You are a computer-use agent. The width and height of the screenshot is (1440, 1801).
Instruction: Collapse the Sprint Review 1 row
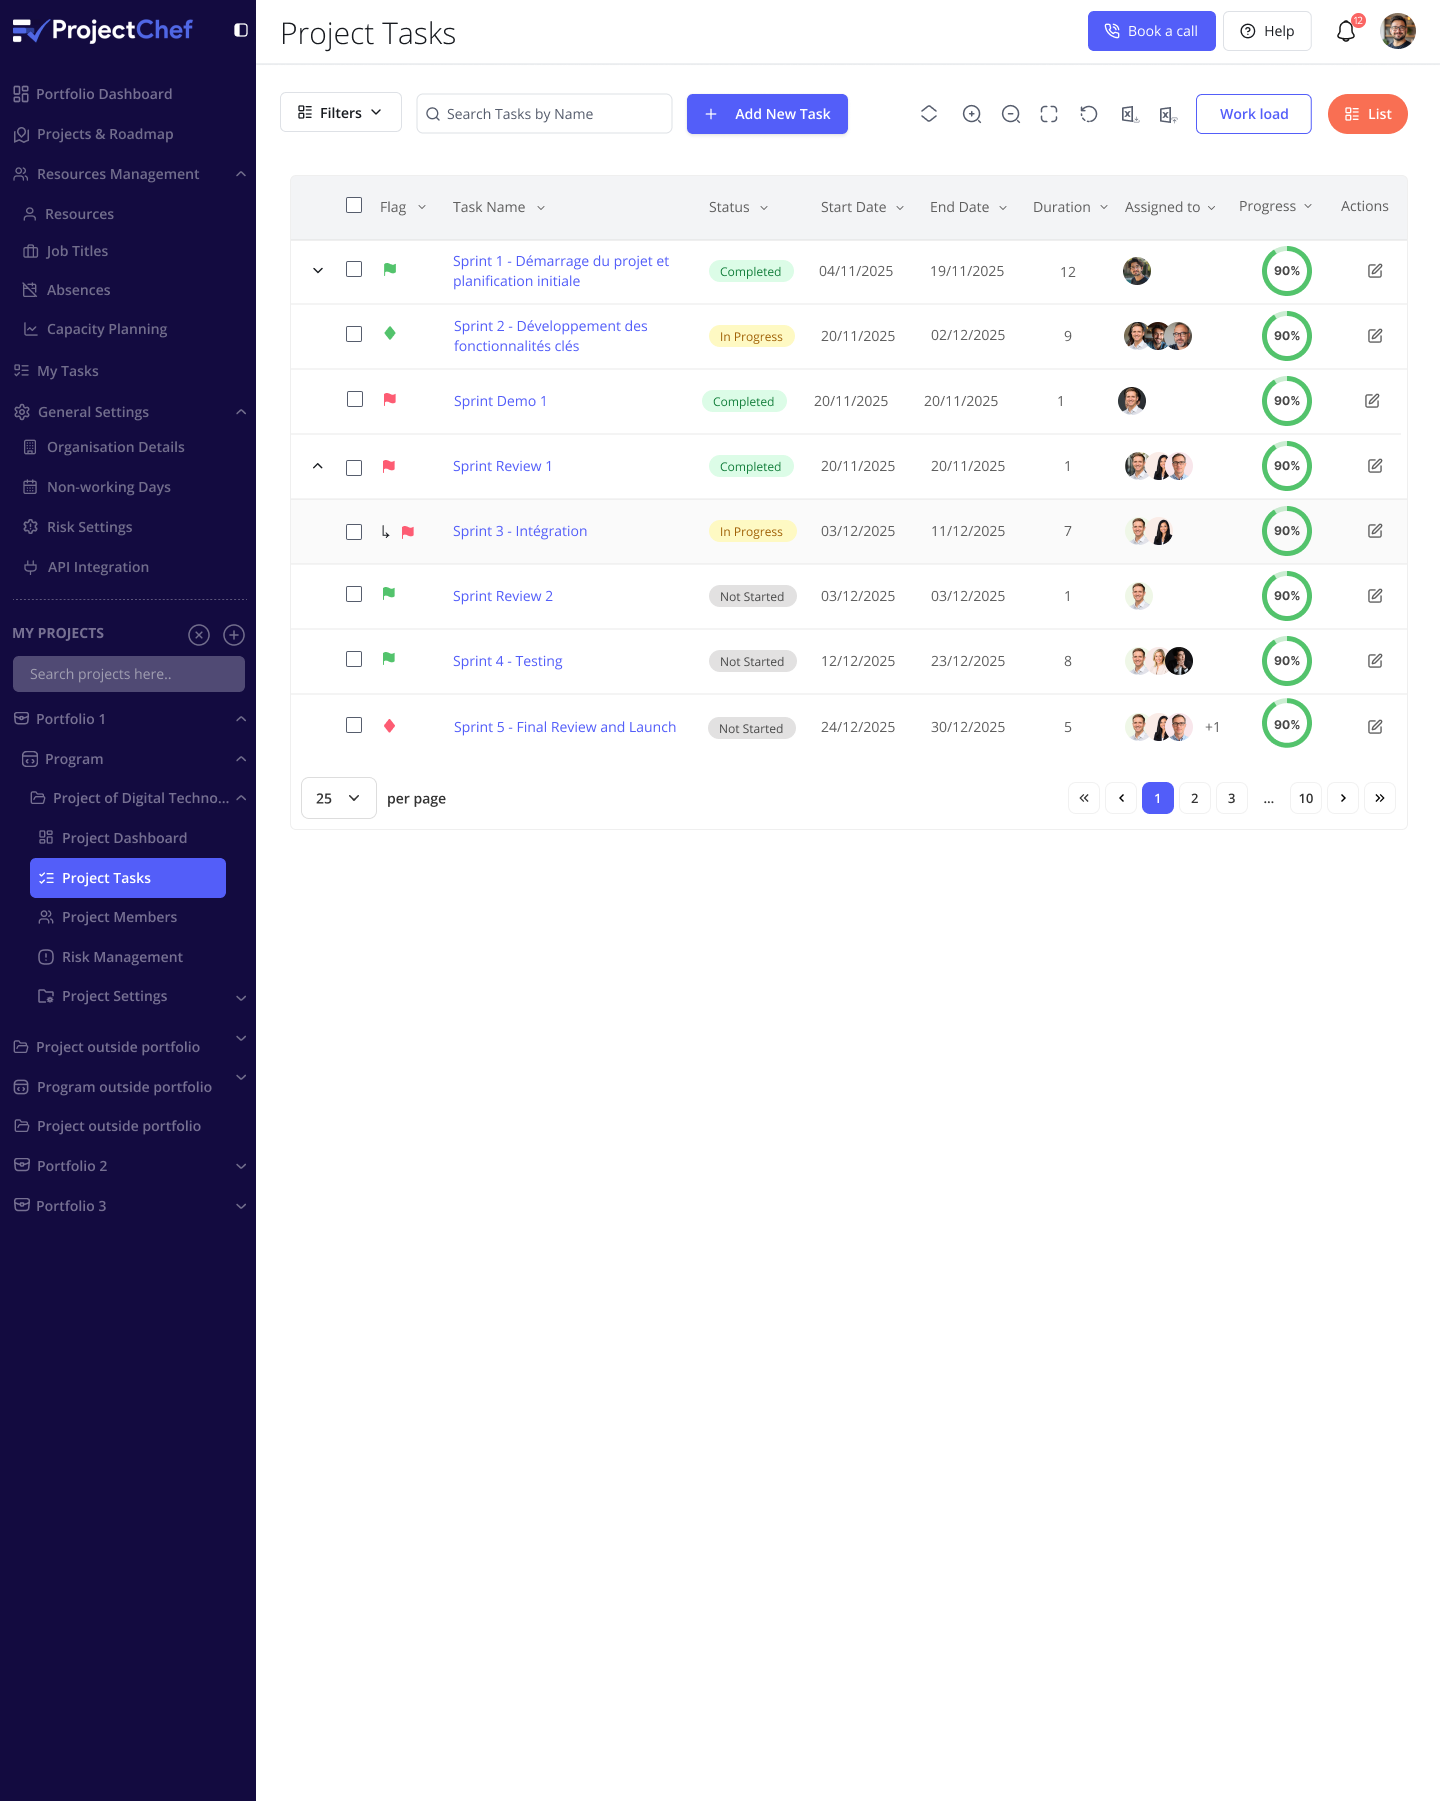(x=318, y=466)
